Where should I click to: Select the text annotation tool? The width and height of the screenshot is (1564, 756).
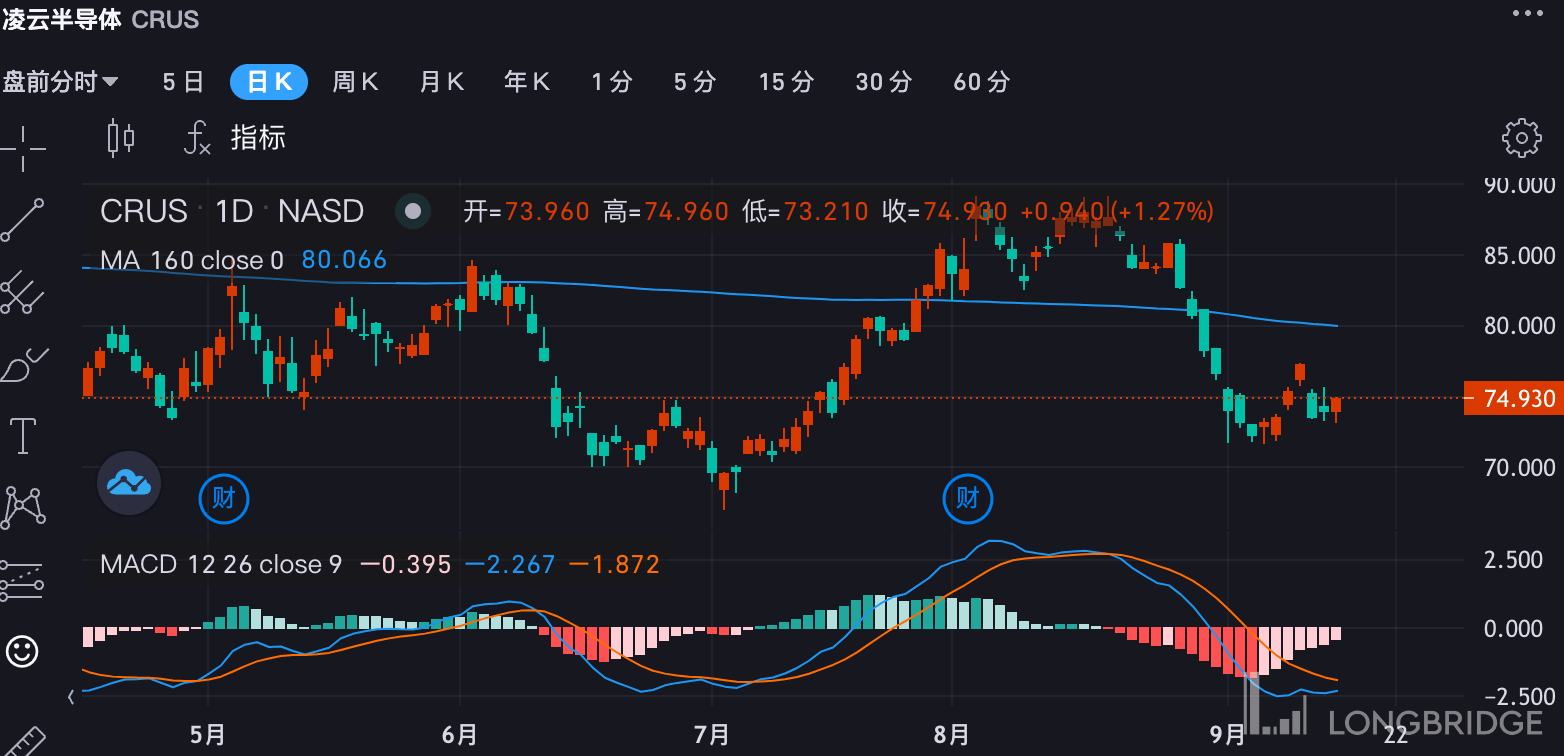[x=22, y=436]
